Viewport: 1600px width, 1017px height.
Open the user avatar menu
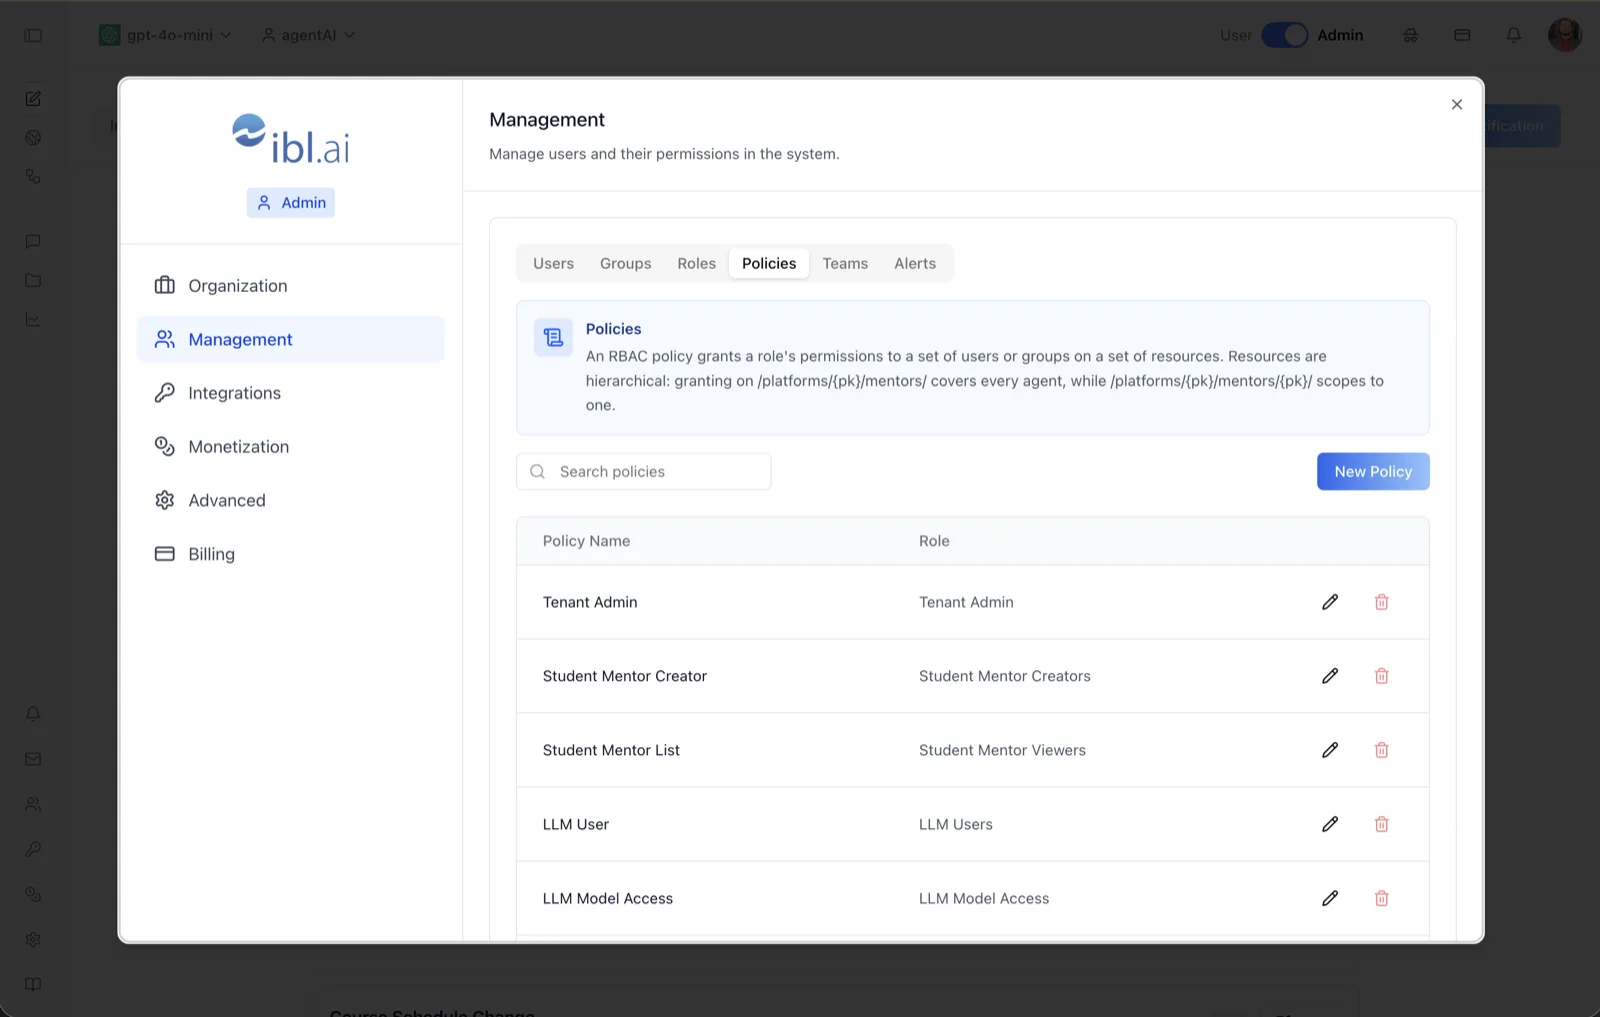pyautogui.click(x=1565, y=35)
